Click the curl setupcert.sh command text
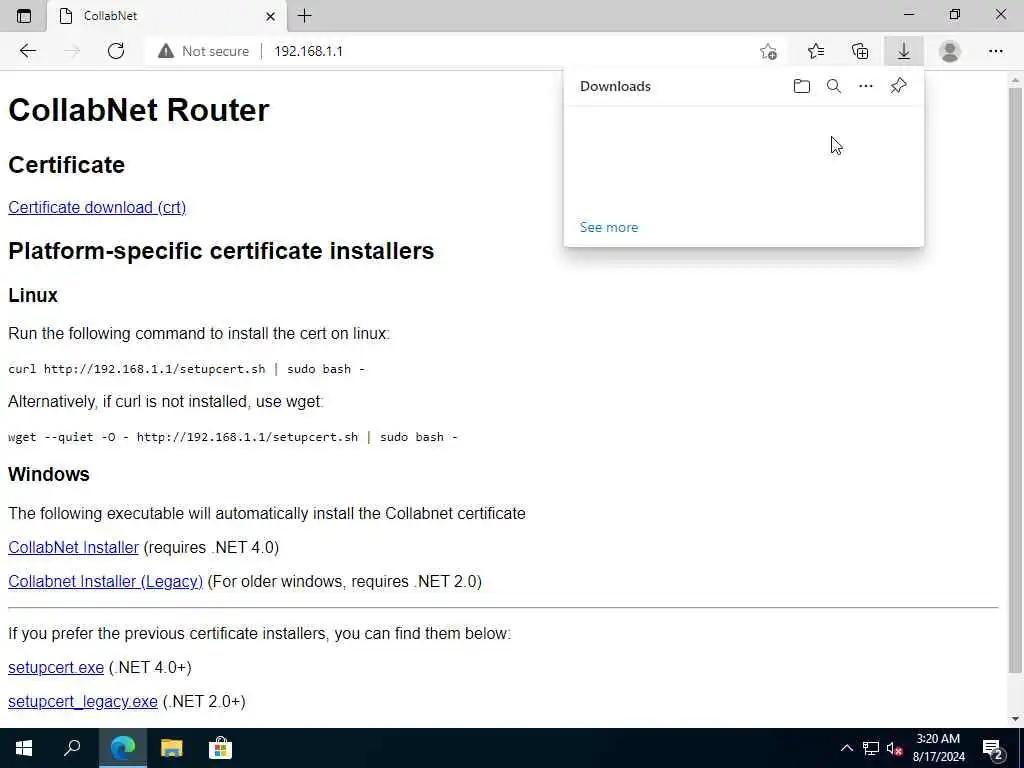Image resolution: width=1024 pixels, height=768 pixels. (187, 369)
